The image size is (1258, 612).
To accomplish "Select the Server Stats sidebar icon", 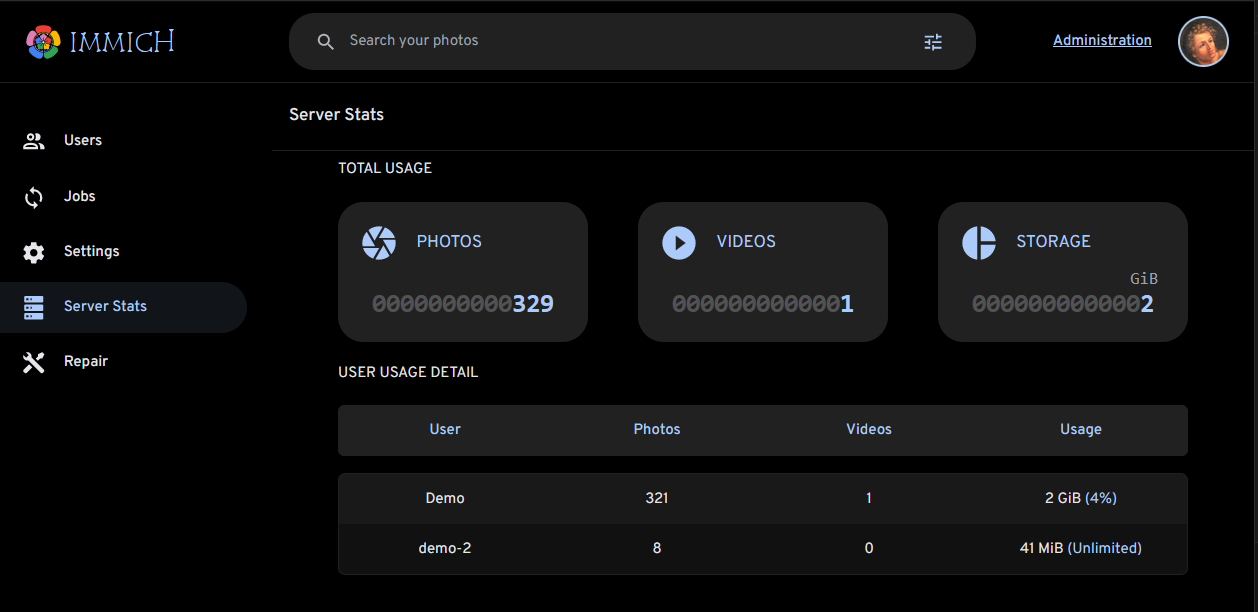I will [33, 307].
